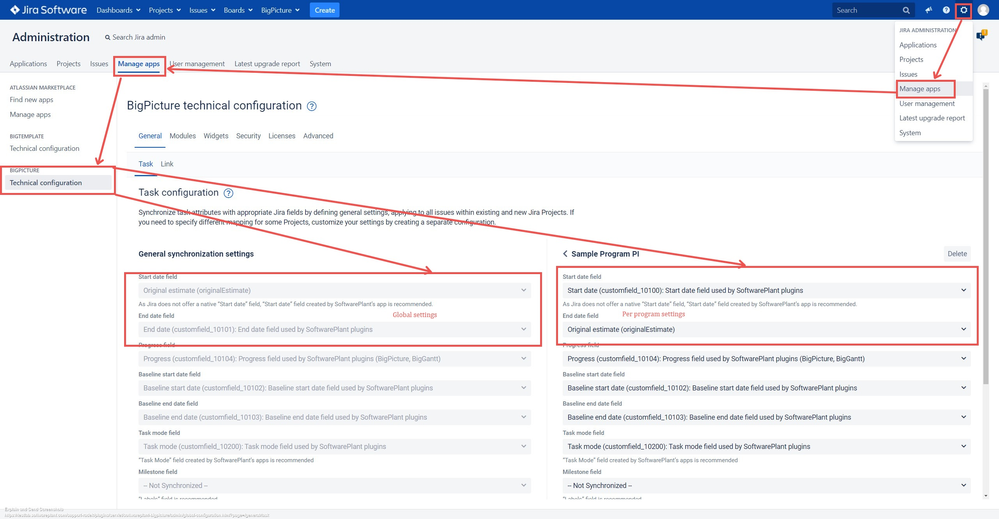Select the Link sub-tab
The height and width of the screenshot is (519, 999).
coord(167,164)
